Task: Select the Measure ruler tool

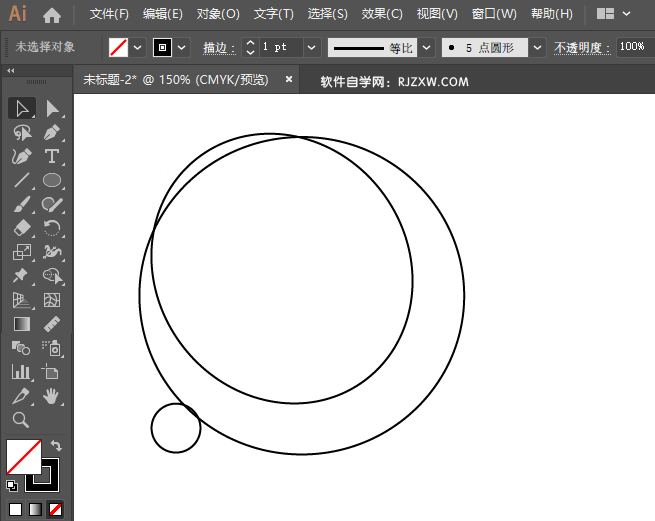Action: pyautogui.click(x=52, y=324)
